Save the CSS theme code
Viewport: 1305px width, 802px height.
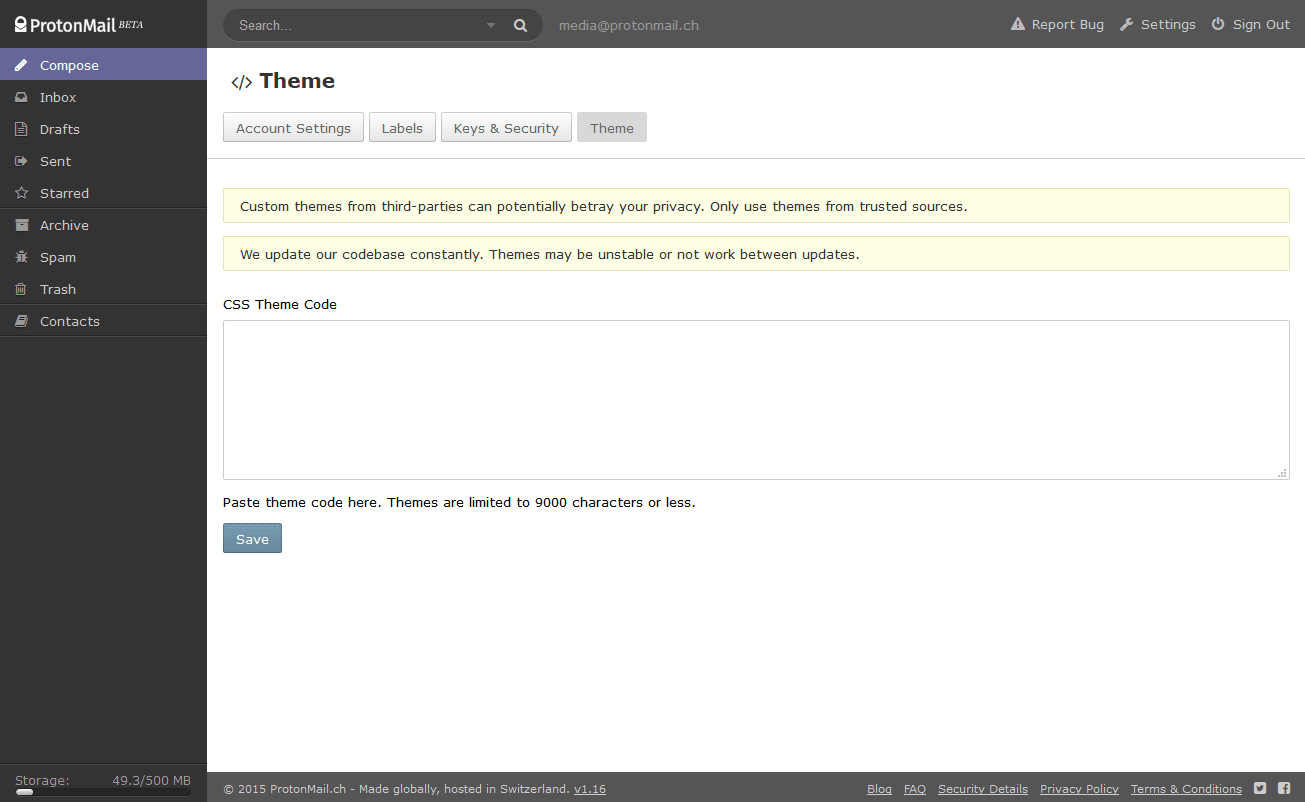(x=252, y=538)
